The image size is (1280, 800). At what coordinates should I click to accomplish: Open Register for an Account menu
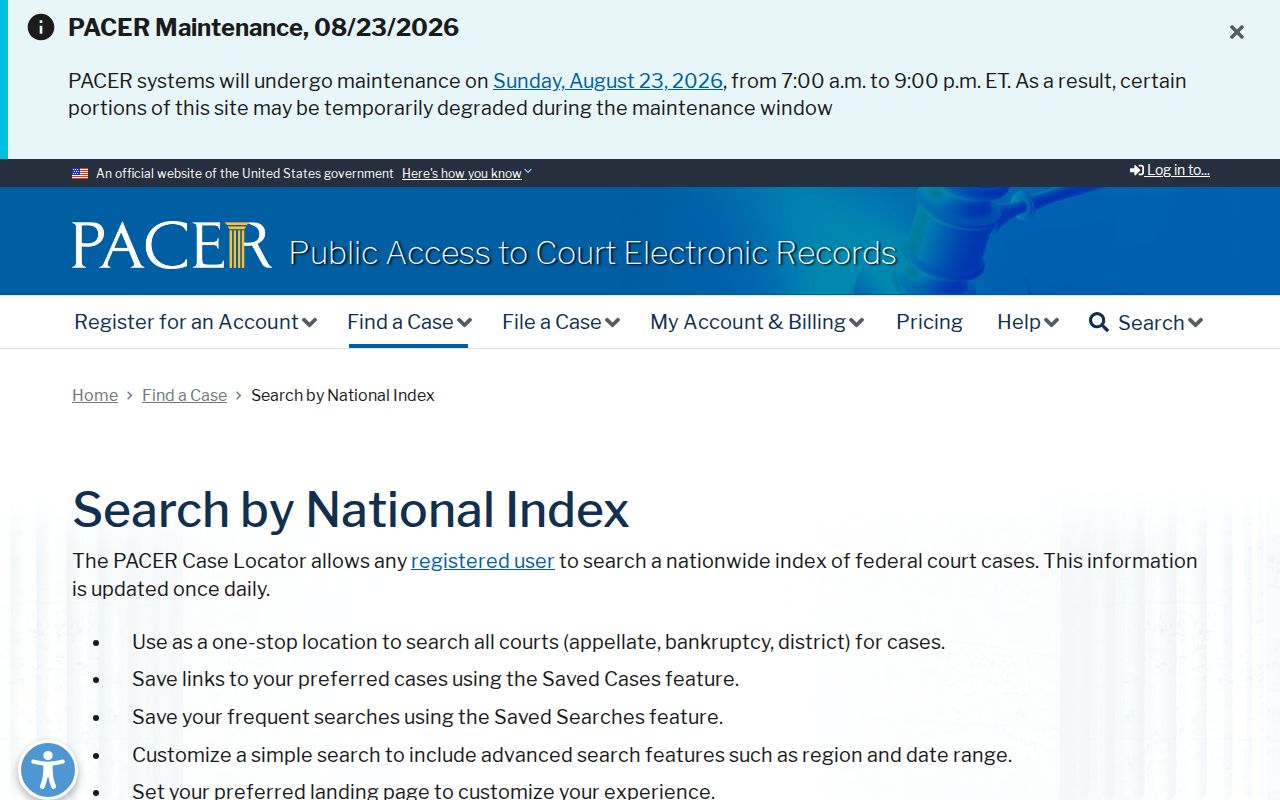point(195,322)
